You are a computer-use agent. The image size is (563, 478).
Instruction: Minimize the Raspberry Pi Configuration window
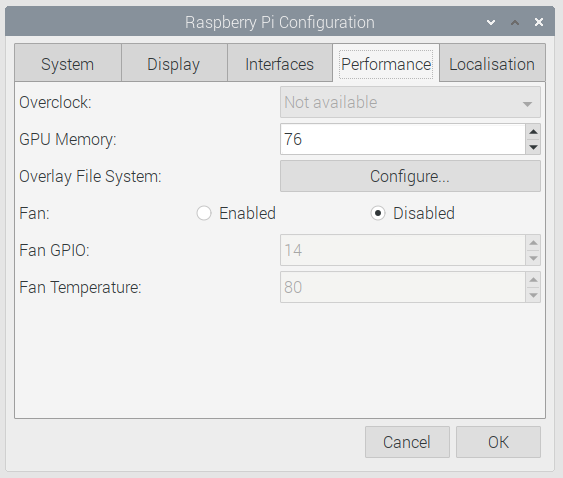pyautogui.click(x=491, y=23)
